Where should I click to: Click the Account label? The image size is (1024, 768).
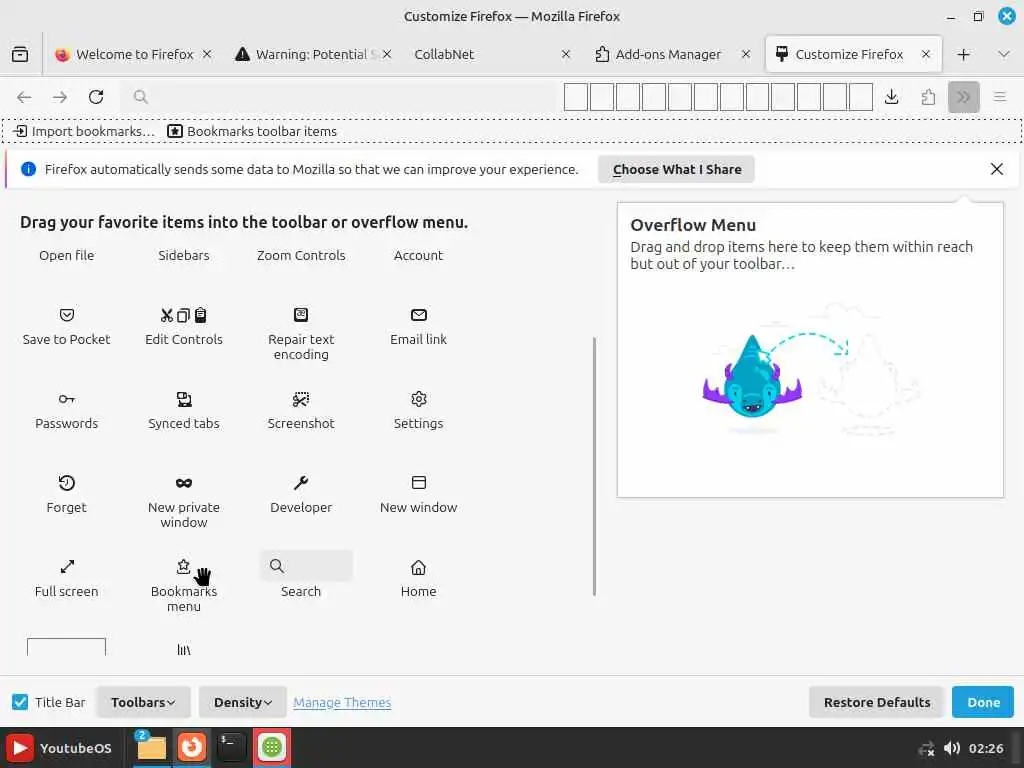click(418, 255)
